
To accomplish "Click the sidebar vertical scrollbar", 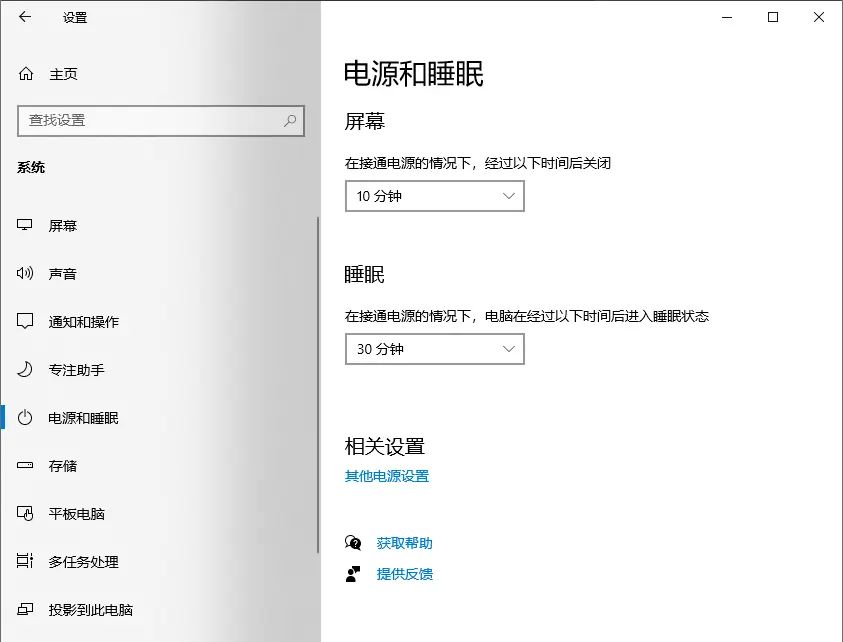I will (318, 384).
